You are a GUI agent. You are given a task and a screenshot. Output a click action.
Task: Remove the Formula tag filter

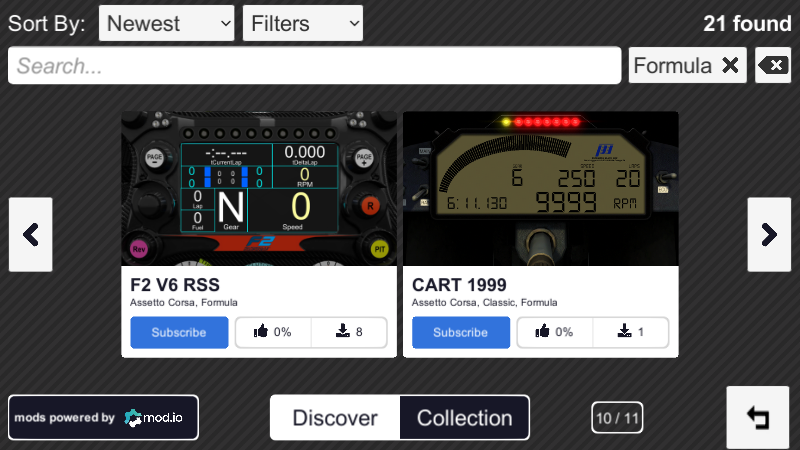730,65
